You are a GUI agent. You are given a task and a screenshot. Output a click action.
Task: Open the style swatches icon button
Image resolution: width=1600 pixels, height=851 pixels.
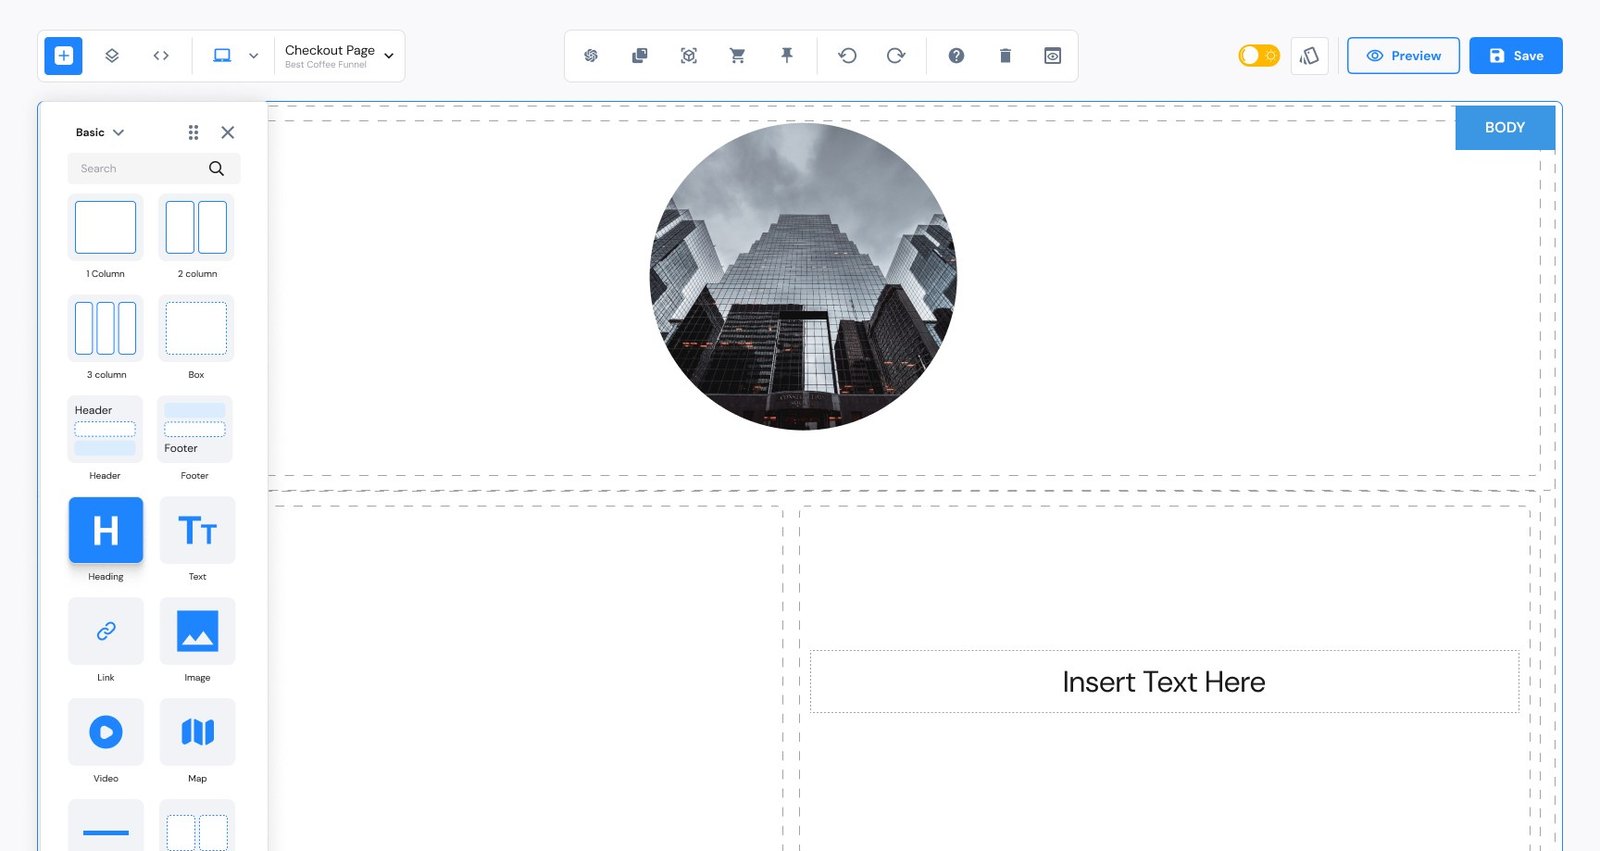point(1309,56)
